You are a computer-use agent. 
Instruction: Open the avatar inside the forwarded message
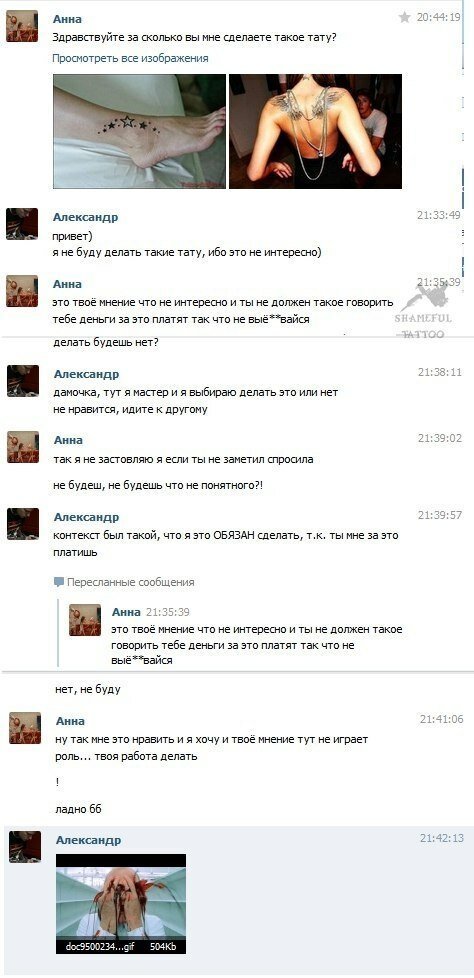point(85,620)
